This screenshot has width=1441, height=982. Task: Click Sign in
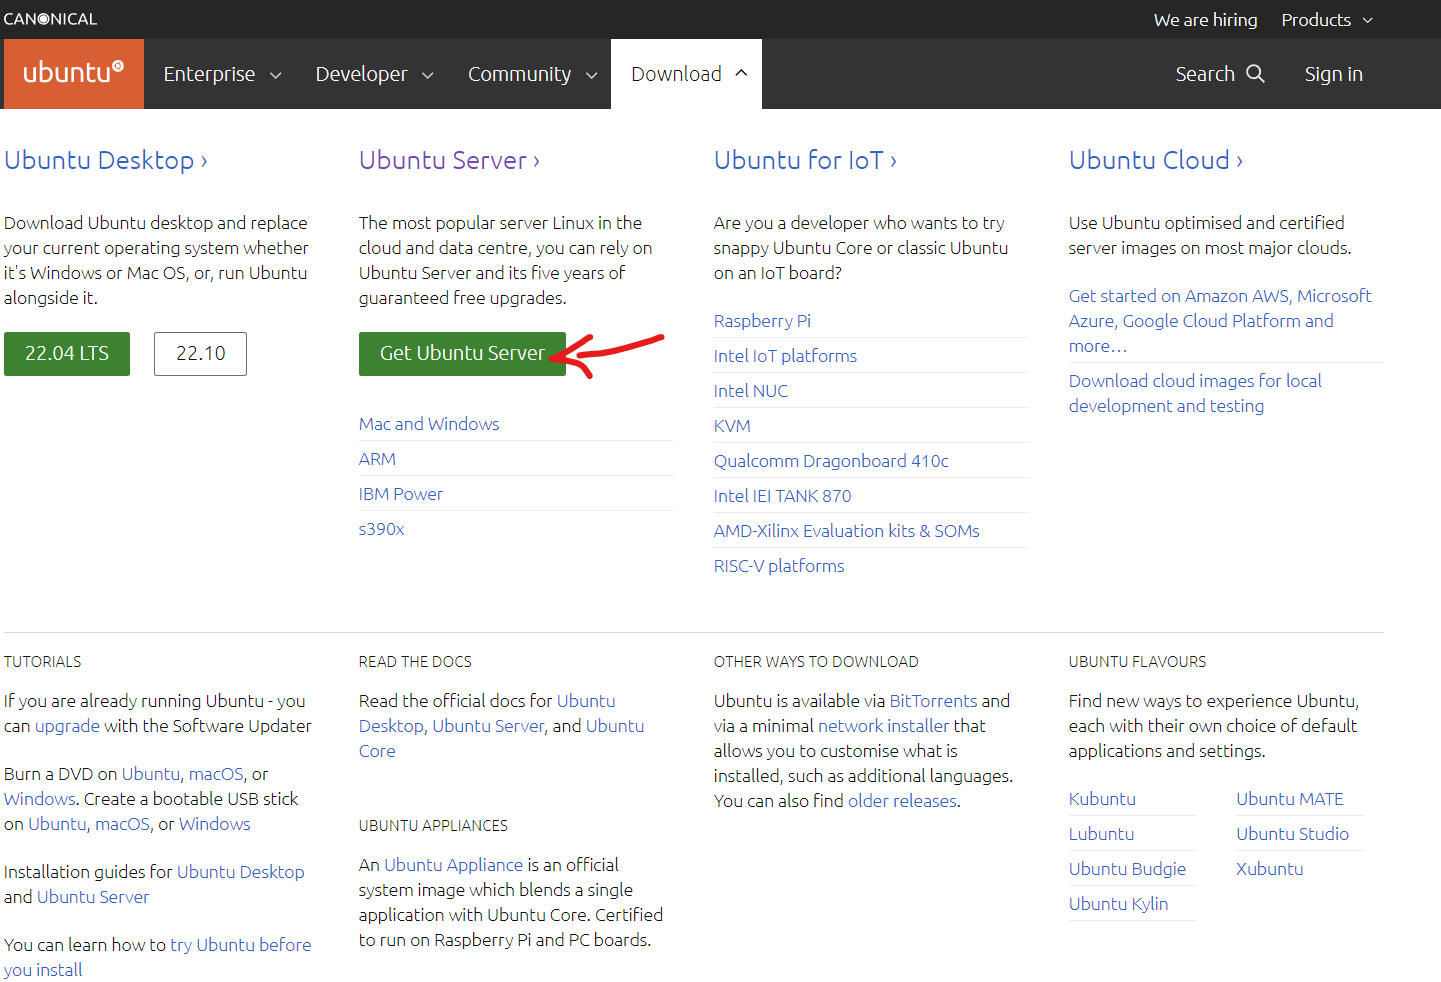click(1333, 74)
